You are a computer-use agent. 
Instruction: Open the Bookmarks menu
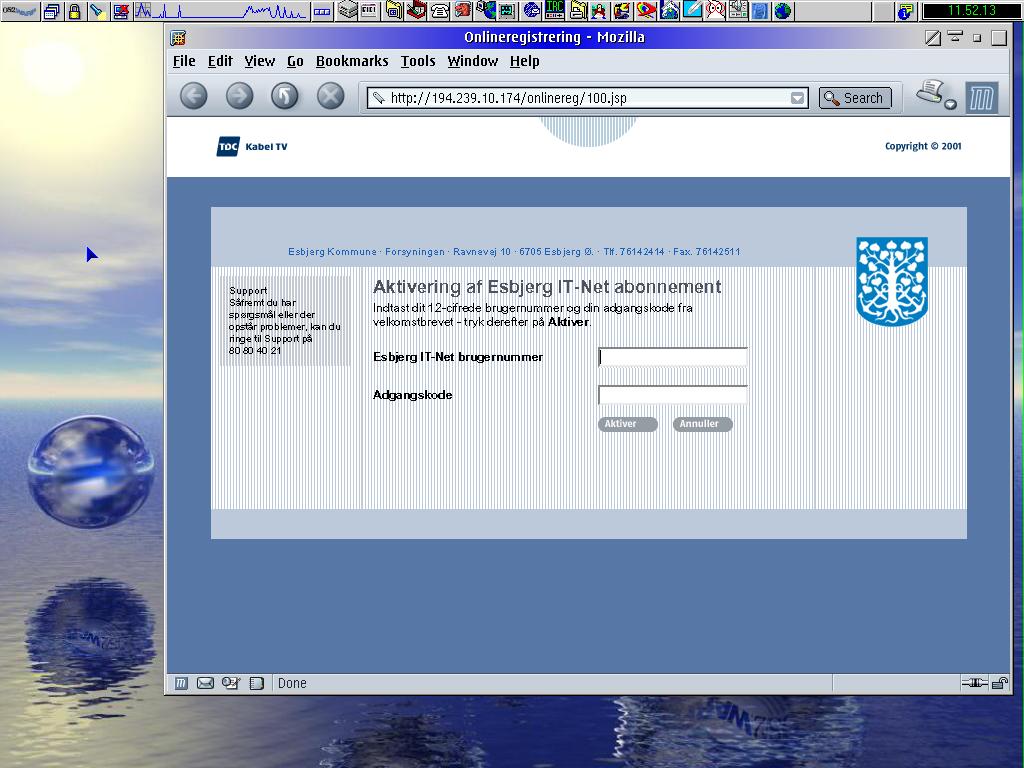pos(352,61)
